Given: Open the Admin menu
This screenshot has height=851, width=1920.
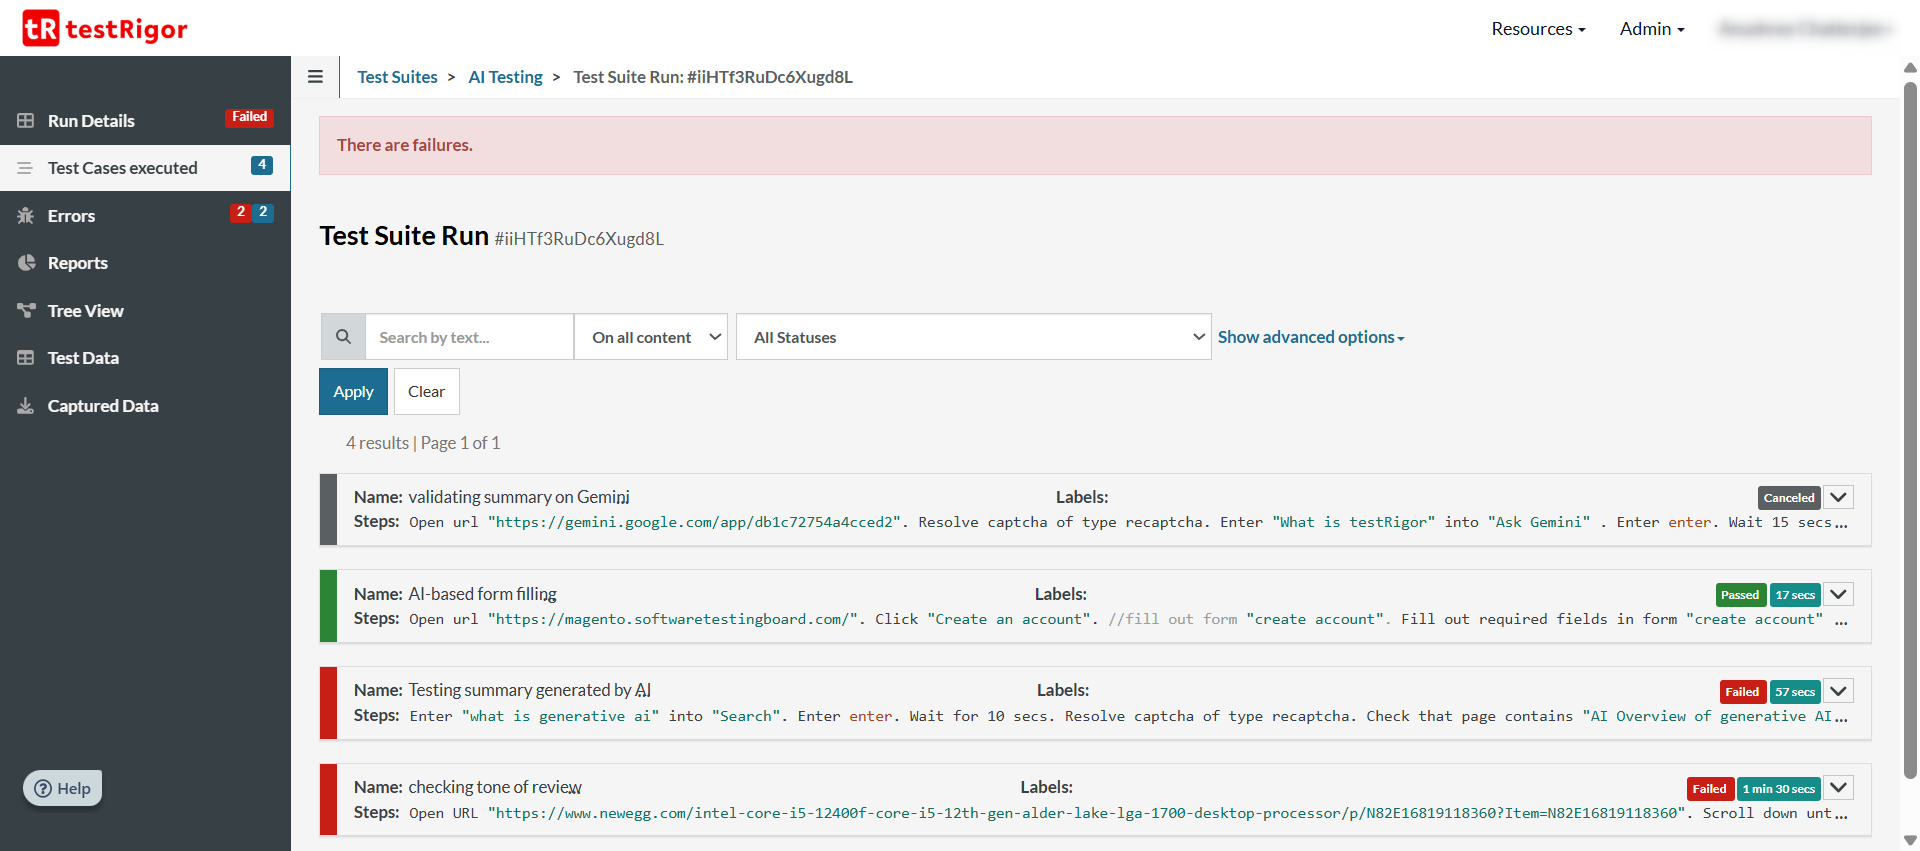Looking at the screenshot, I should click(1651, 29).
